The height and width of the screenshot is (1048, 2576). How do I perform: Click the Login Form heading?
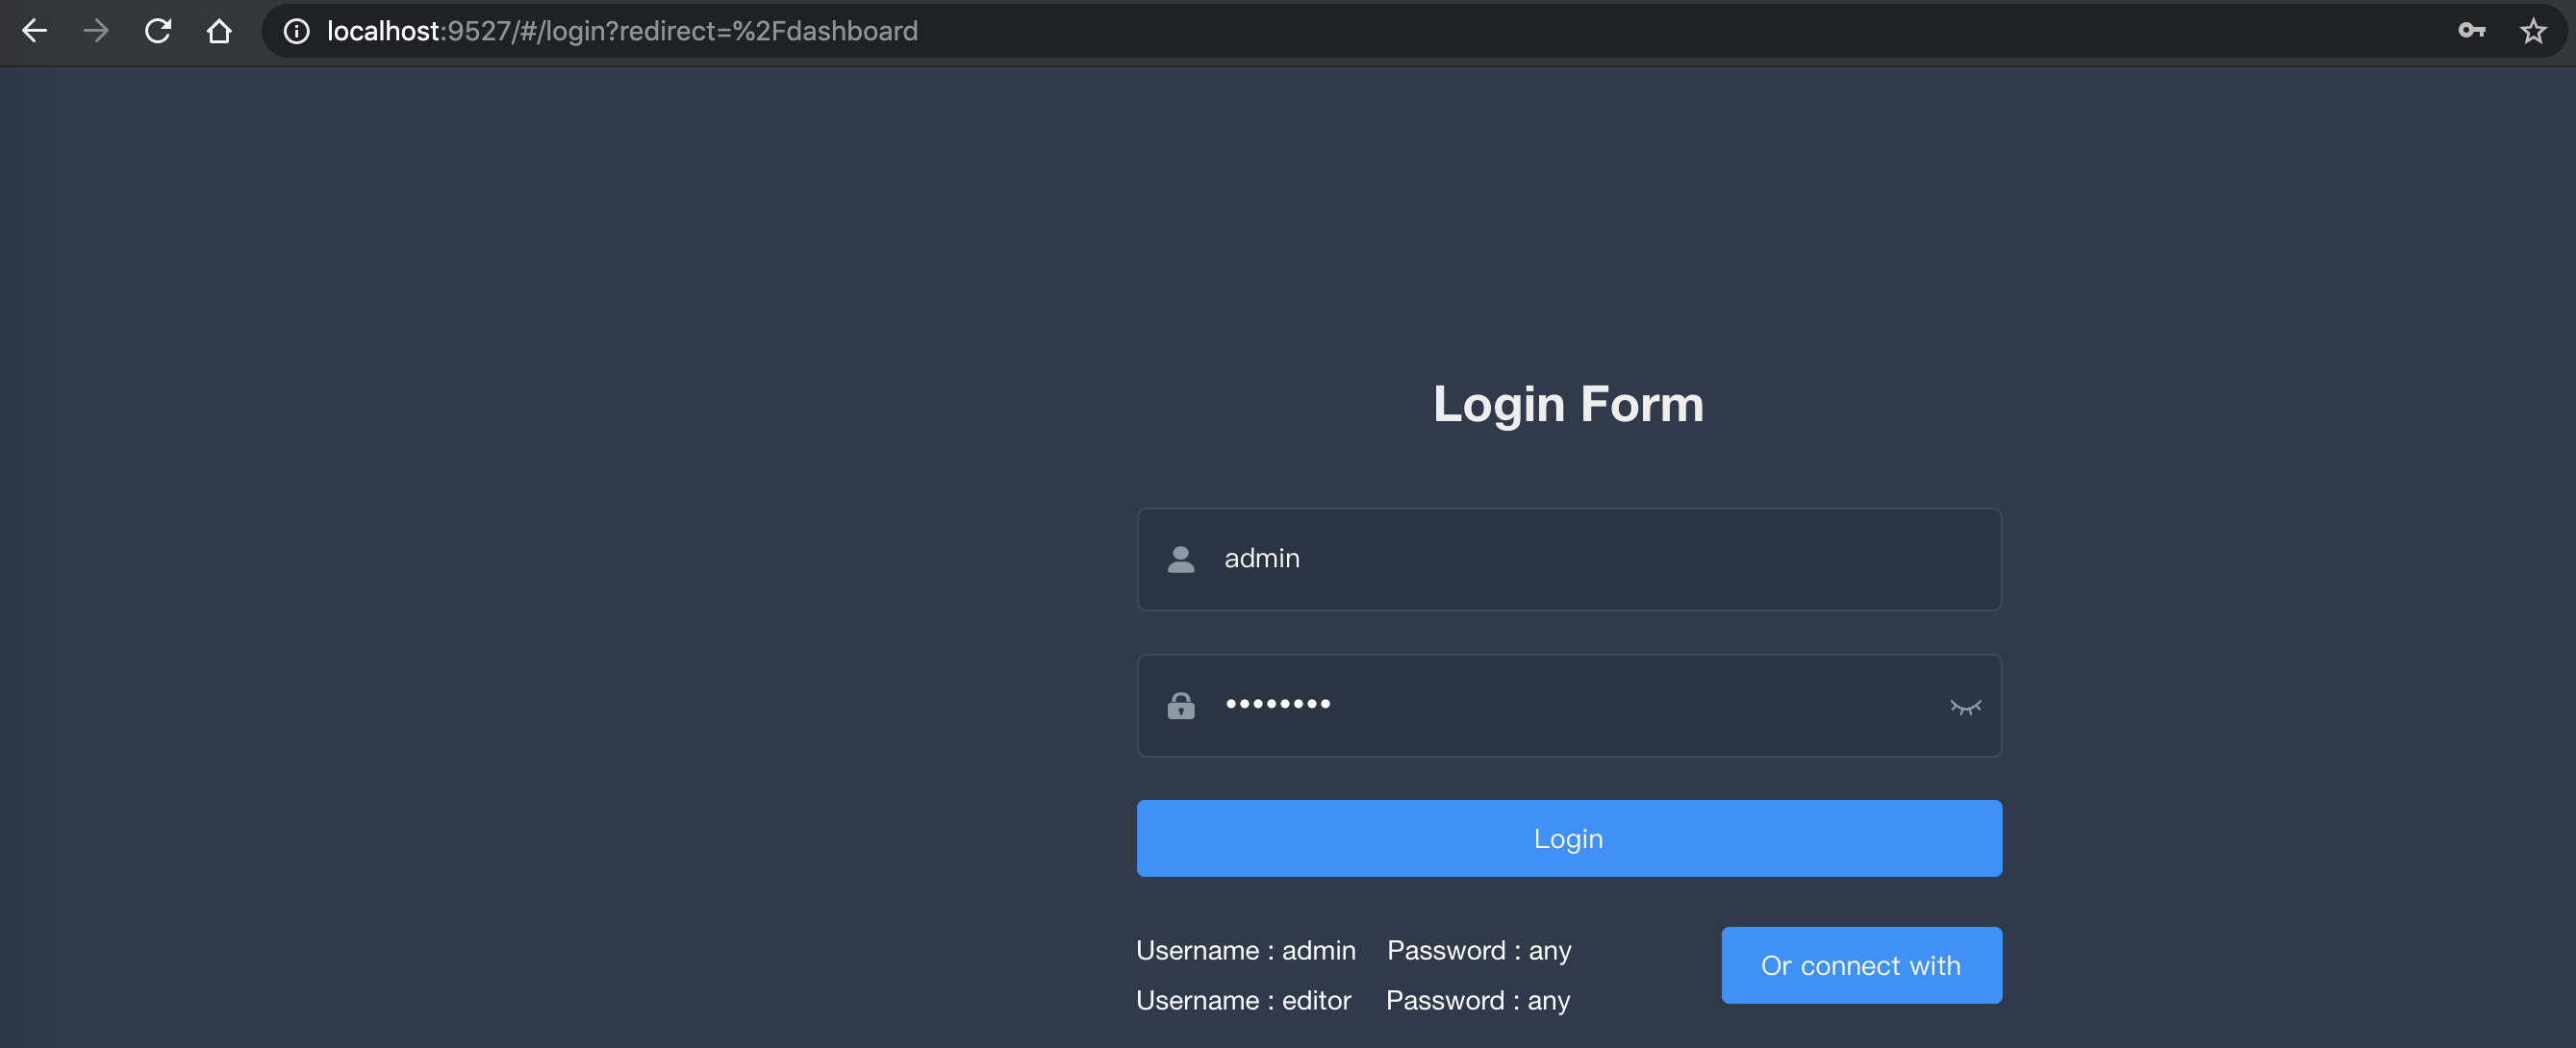click(x=1567, y=404)
